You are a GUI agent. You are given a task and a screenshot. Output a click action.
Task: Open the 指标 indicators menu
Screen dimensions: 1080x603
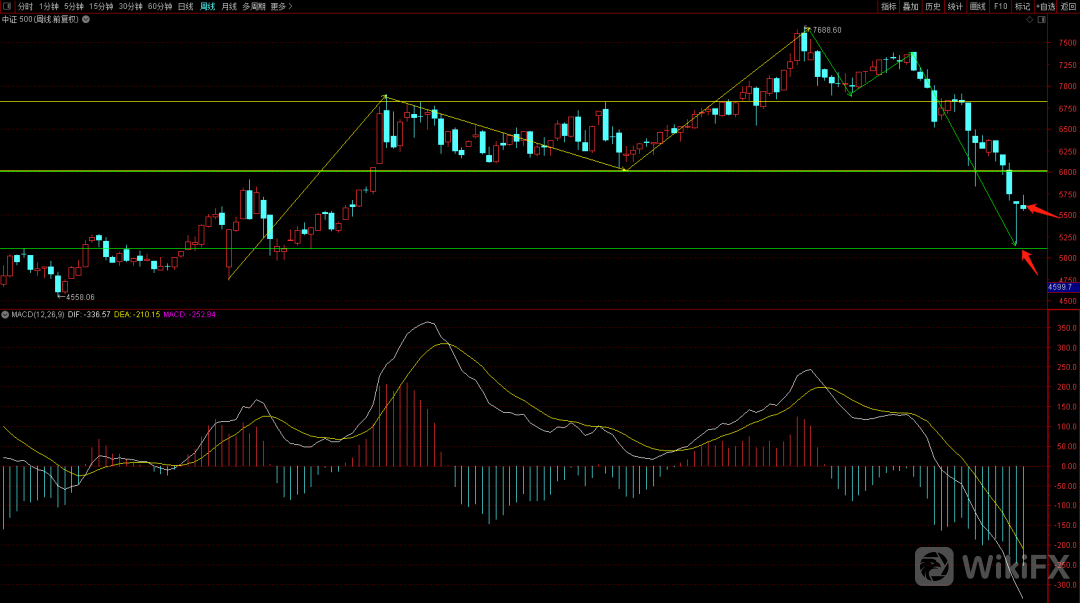(x=889, y=6)
